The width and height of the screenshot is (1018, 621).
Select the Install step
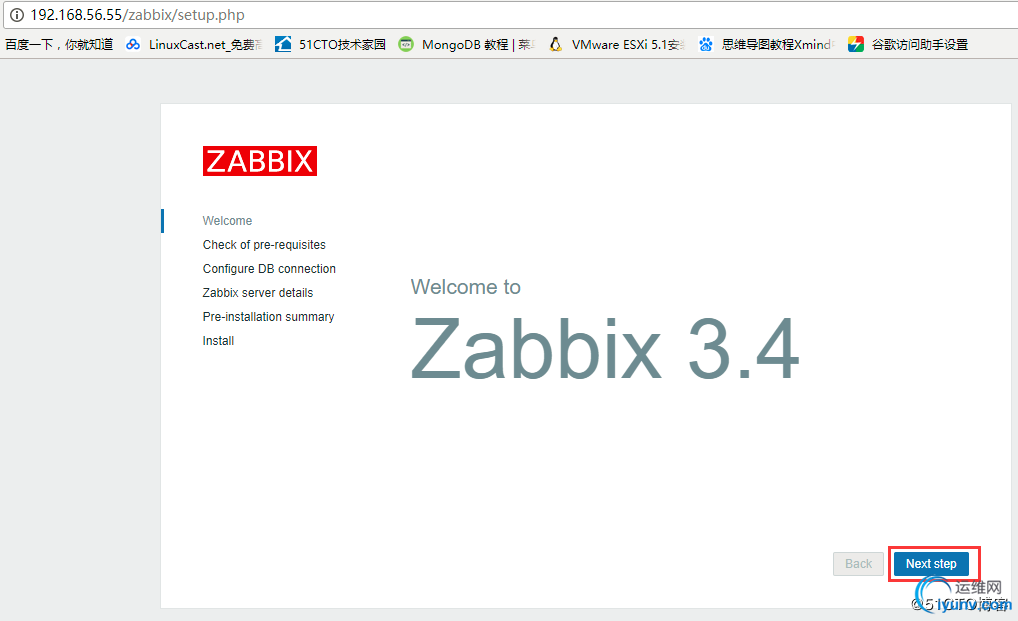(218, 341)
